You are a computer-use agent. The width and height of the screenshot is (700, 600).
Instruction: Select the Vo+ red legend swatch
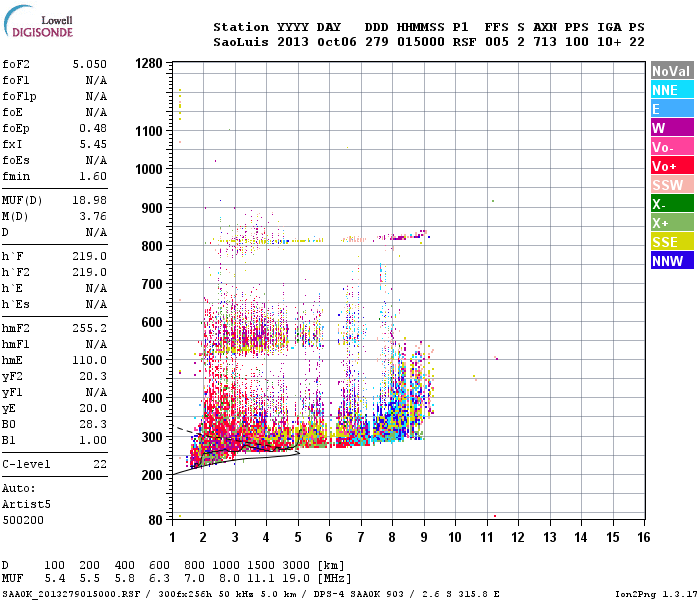click(x=672, y=166)
